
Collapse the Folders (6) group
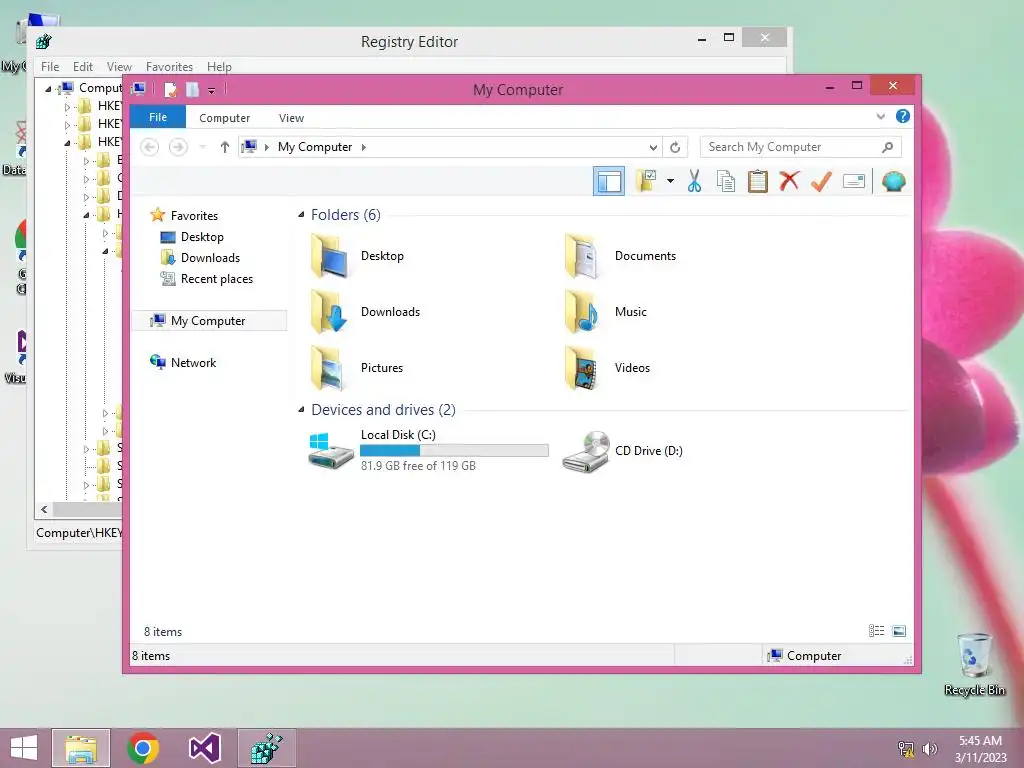pos(301,215)
